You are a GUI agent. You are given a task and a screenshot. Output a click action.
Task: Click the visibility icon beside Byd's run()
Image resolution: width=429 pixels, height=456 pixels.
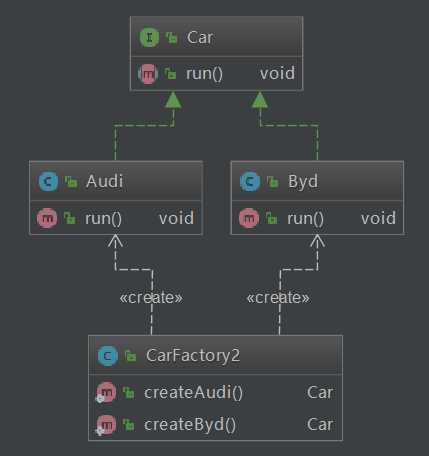[x=272, y=218]
